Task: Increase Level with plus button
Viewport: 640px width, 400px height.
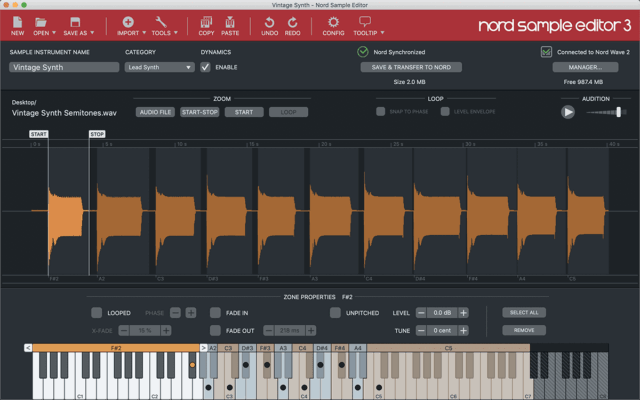Action: (x=463, y=313)
